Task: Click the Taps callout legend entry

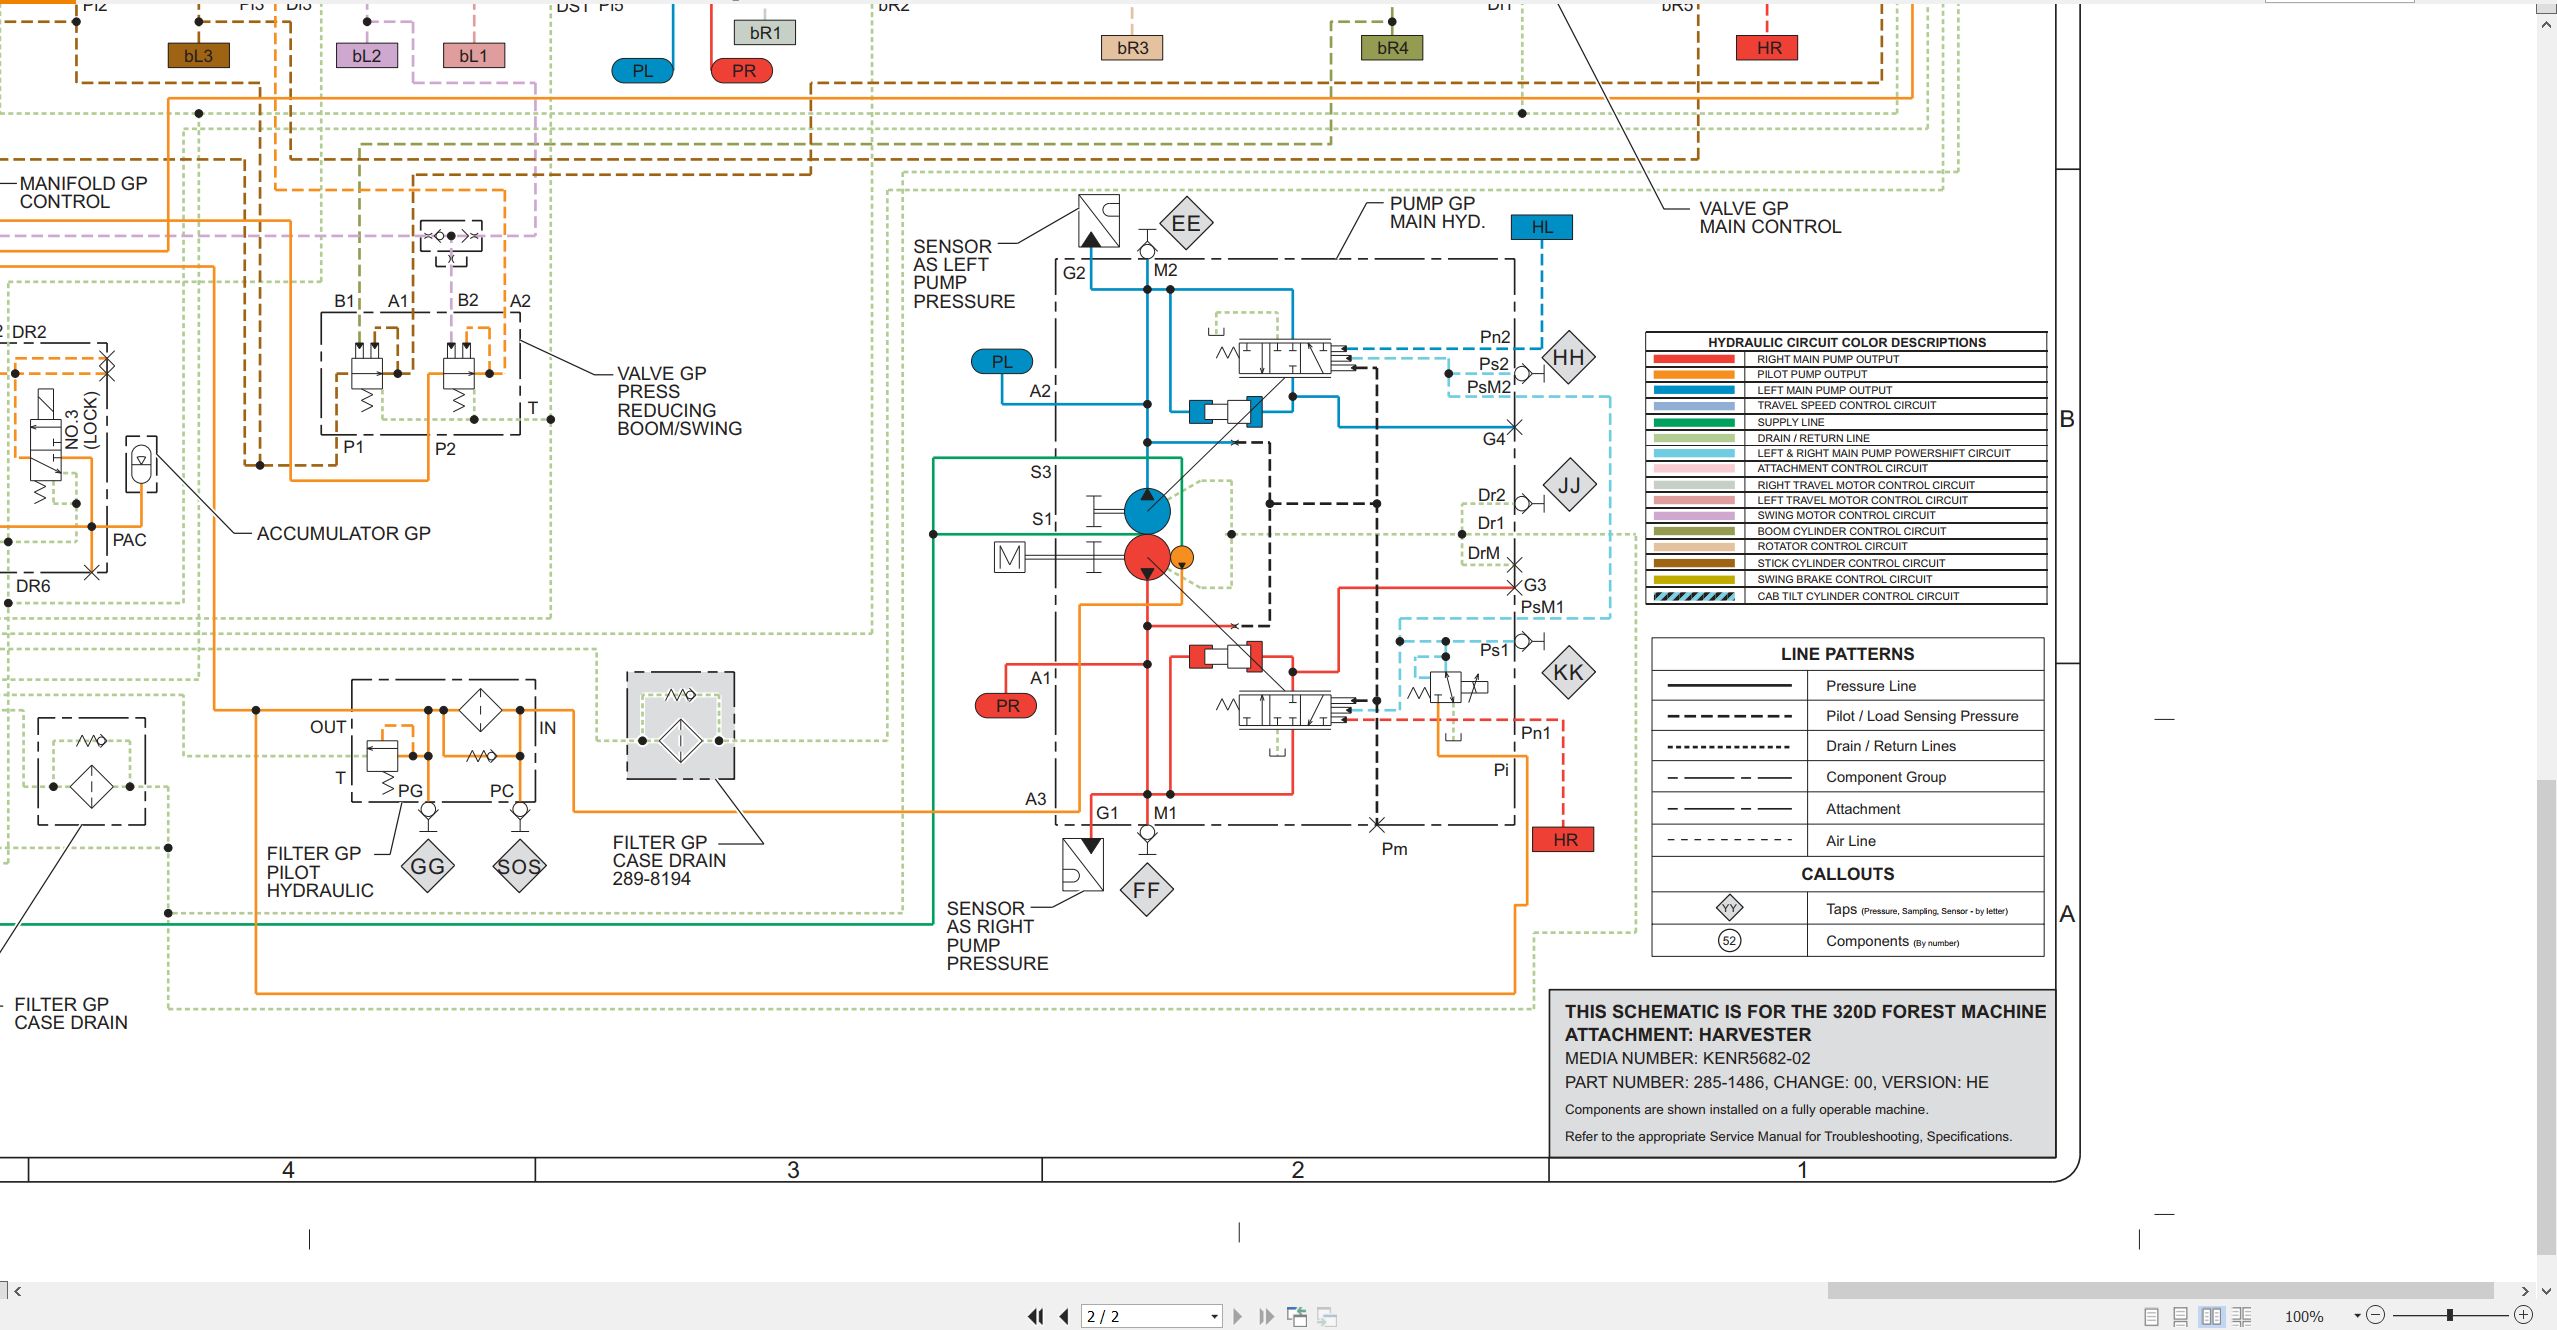Action: 1847,909
